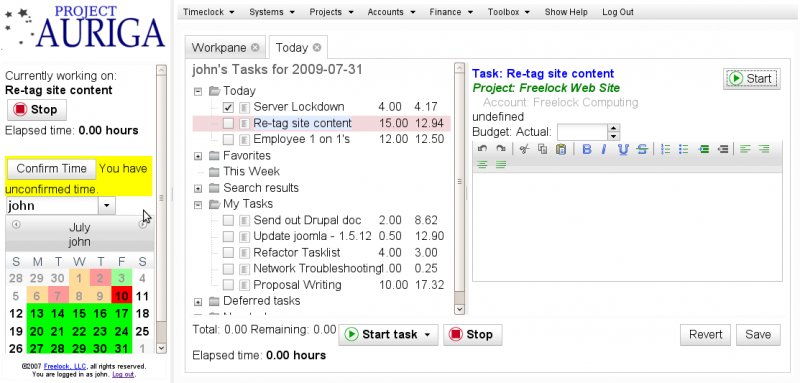Open the Finance menu
This screenshot has height=383, width=800.
[x=451, y=12]
